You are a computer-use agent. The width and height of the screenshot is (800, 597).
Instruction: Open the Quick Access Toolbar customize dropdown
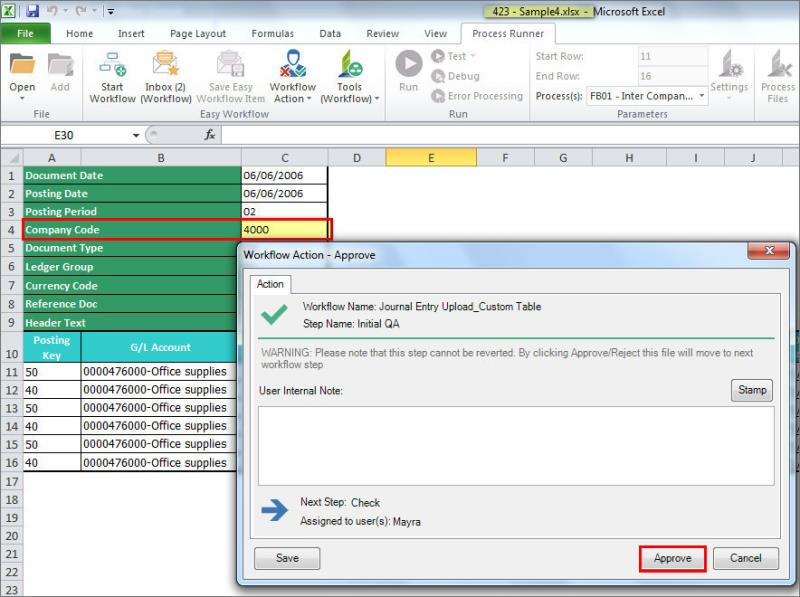[x=110, y=12]
